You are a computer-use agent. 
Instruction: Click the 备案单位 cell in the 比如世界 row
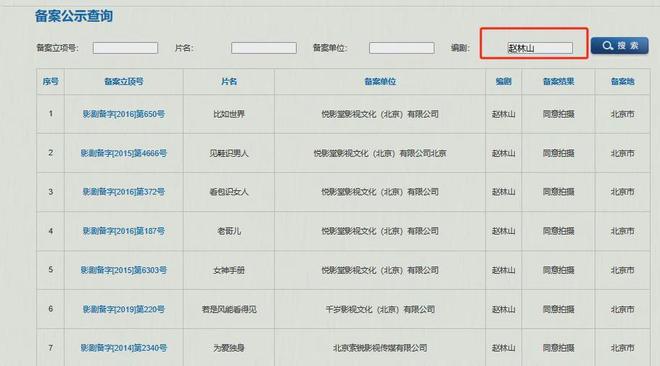tap(380, 114)
